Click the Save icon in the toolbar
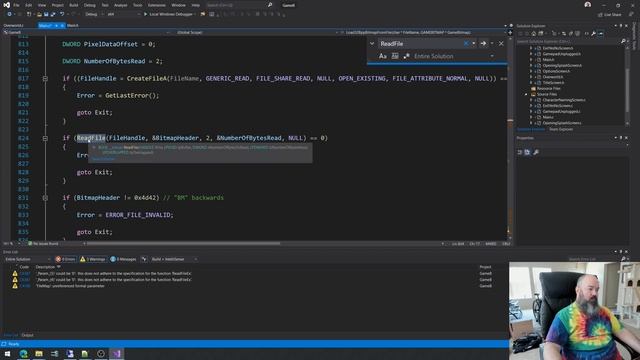This screenshot has width=640, height=360. 46,14
